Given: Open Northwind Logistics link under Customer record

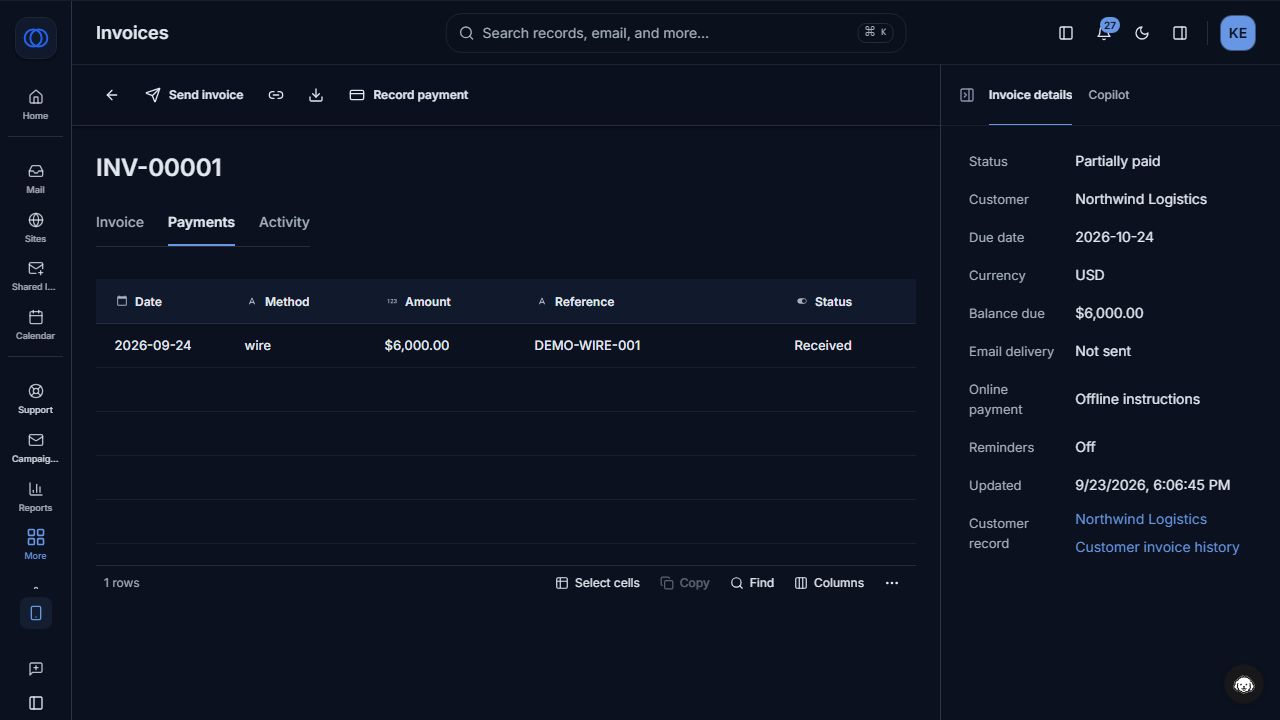Looking at the screenshot, I should coord(1141,519).
